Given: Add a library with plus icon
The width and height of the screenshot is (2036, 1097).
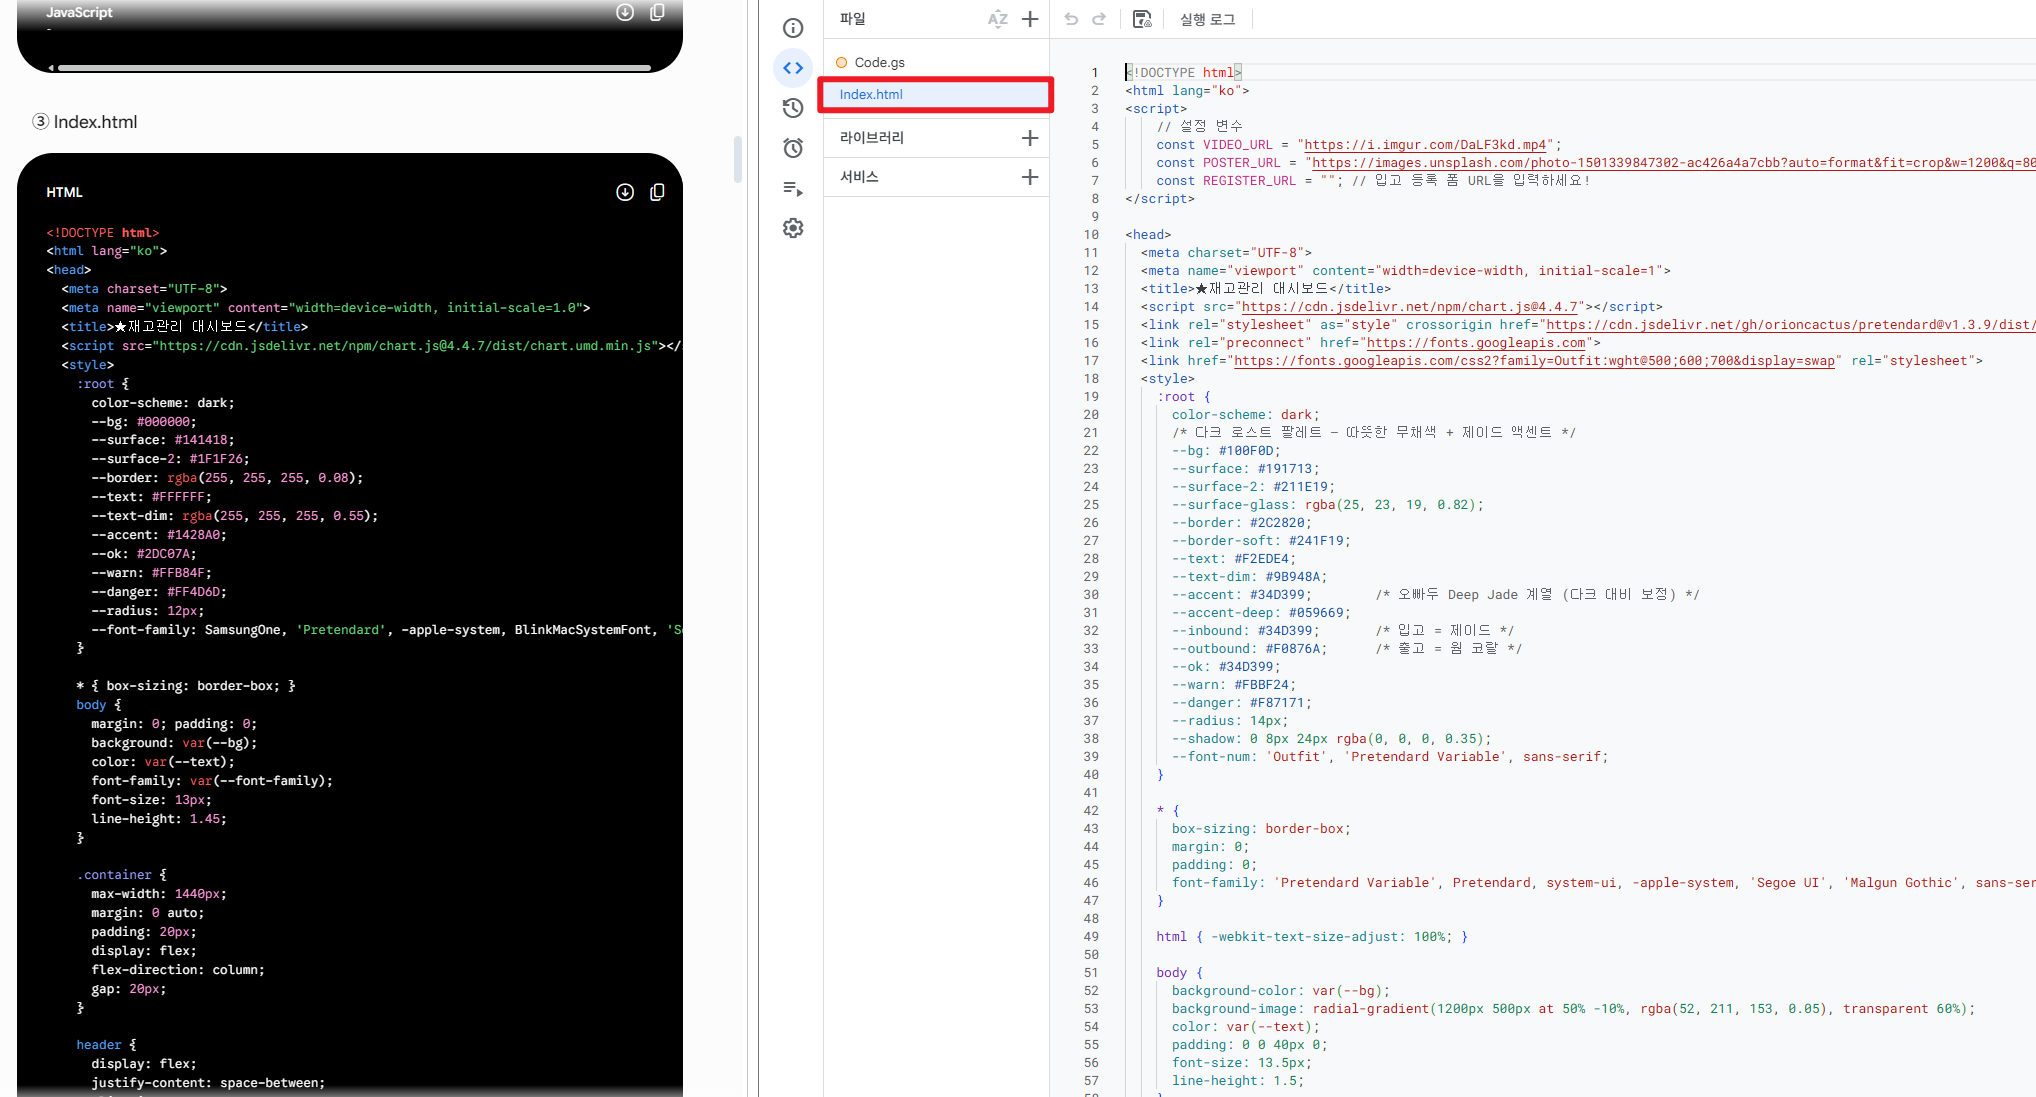Looking at the screenshot, I should (x=1030, y=138).
